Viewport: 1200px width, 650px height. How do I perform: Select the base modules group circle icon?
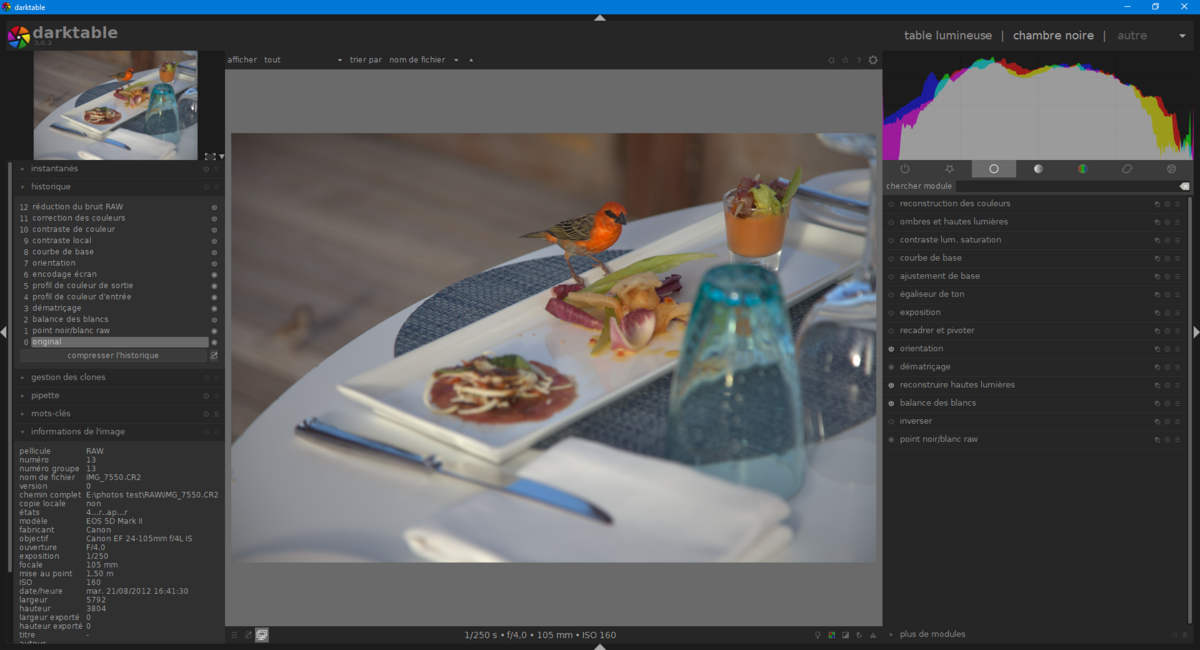994,169
